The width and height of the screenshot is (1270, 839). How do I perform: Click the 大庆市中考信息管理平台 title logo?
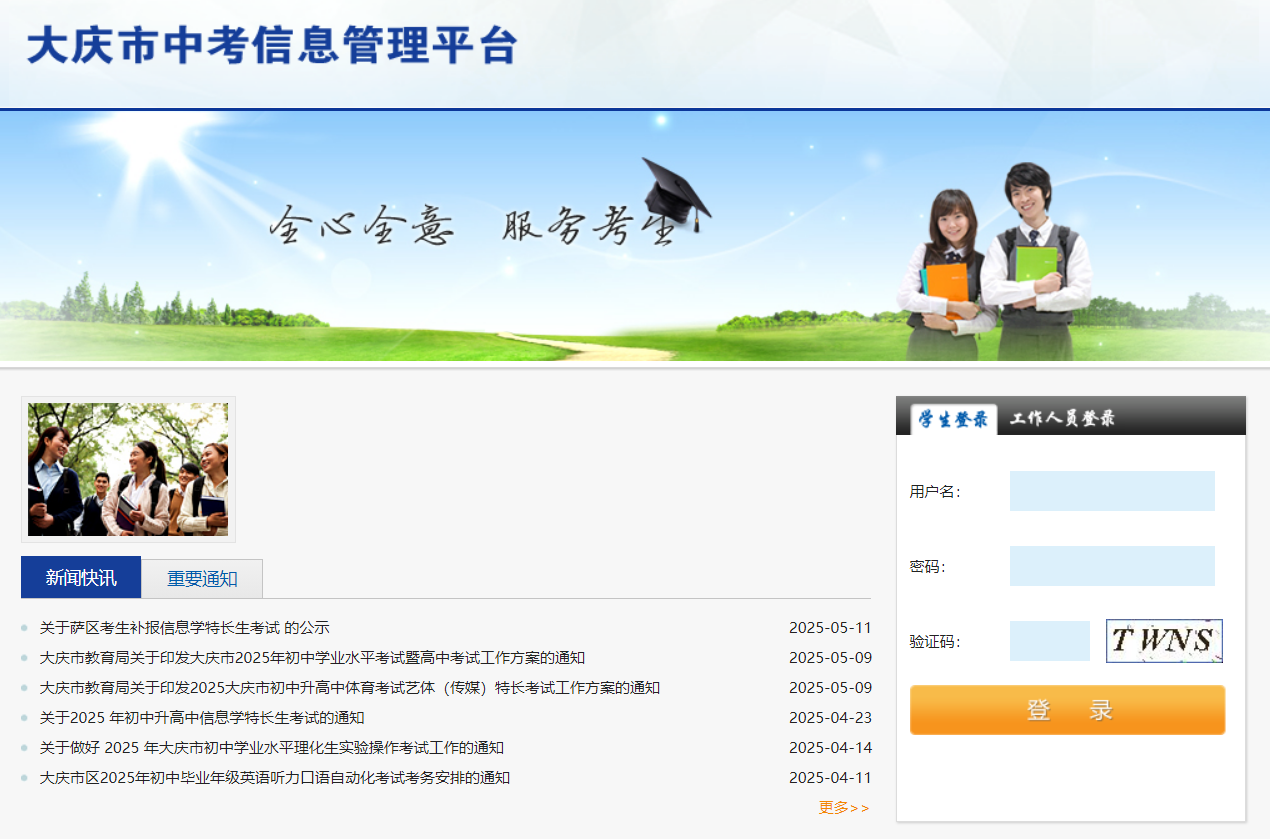click(x=272, y=46)
